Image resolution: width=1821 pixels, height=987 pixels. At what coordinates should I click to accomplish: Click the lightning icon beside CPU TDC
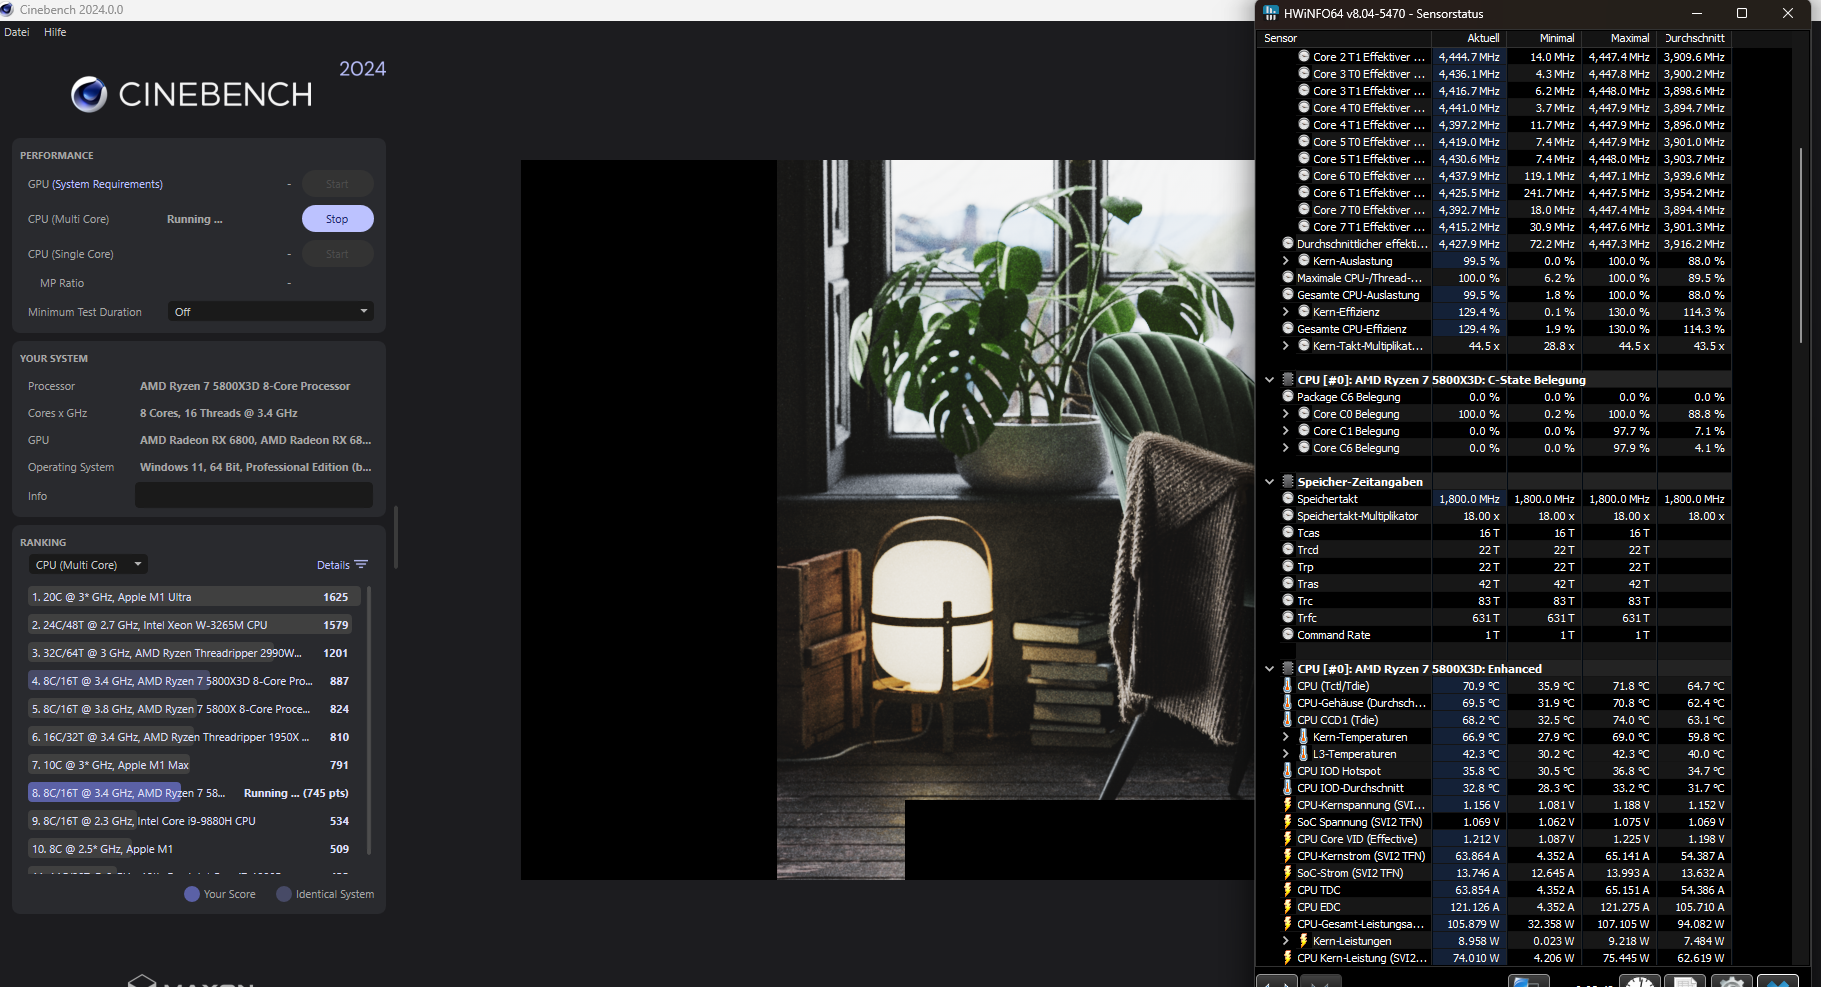[1287, 890]
